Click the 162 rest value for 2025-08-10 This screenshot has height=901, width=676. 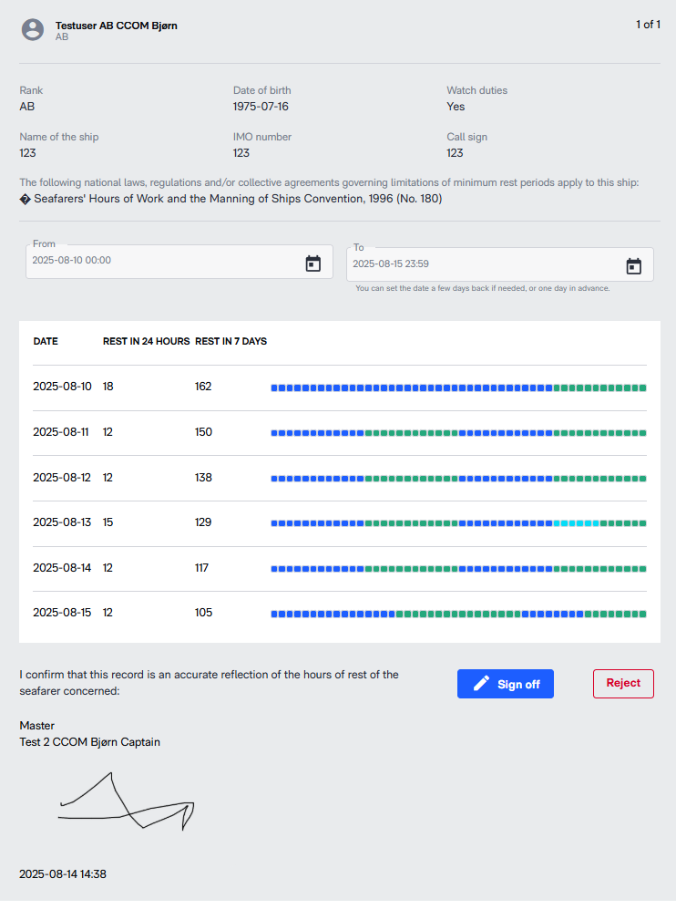pyautogui.click(x=203, y=386)
